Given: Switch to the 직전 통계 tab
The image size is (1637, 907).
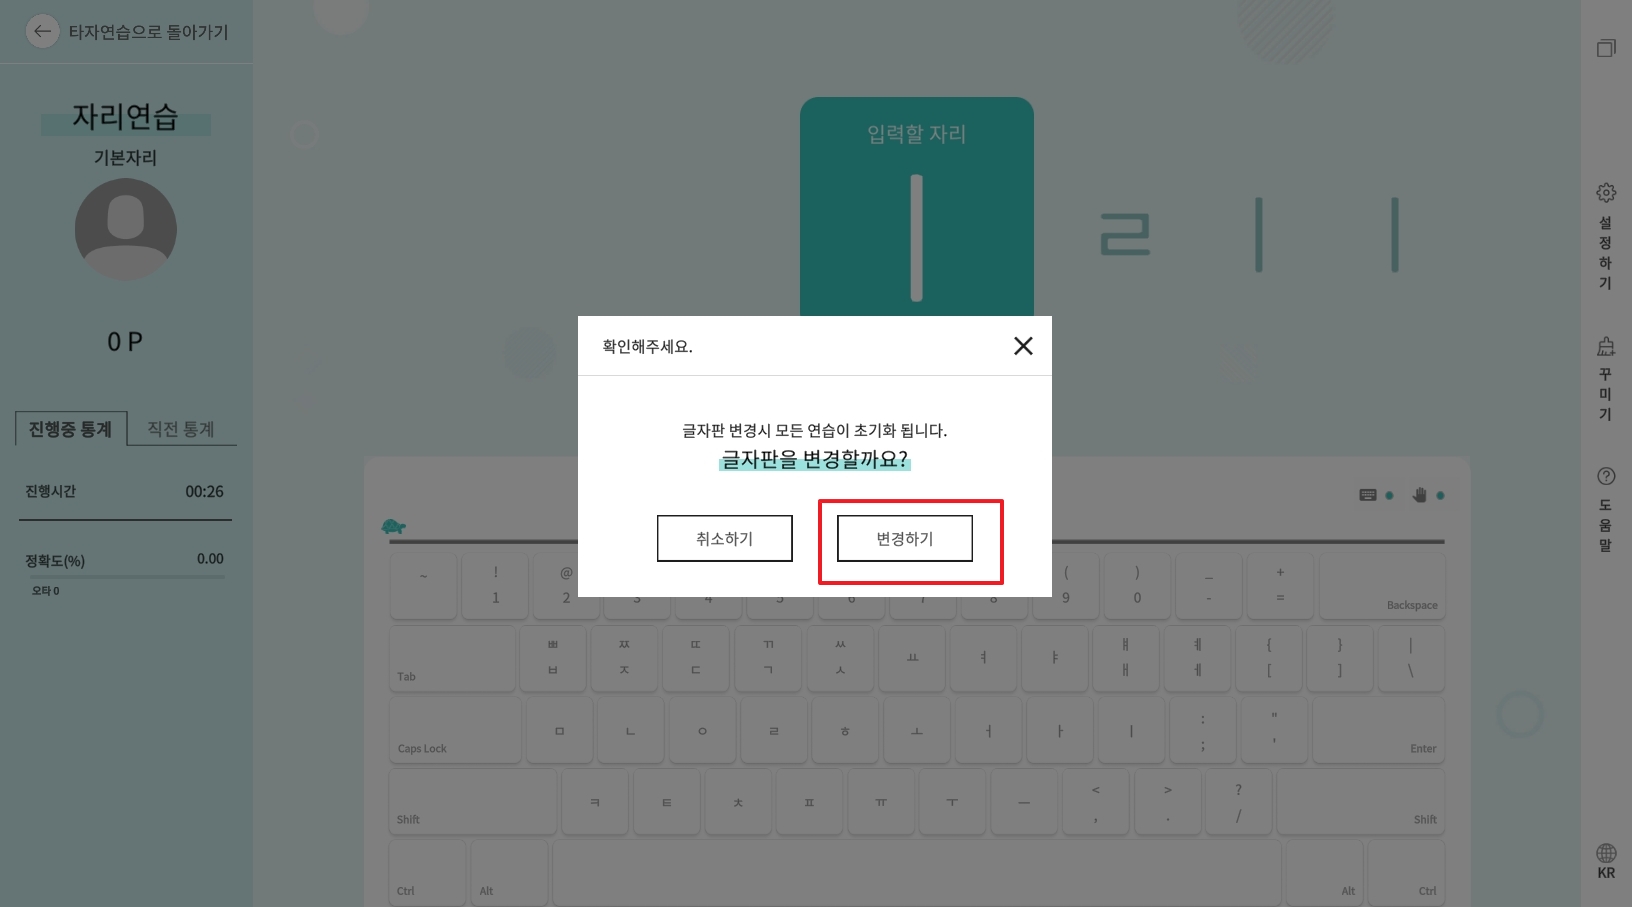Looking at the screenshot, I should click(x=183, y=427).
